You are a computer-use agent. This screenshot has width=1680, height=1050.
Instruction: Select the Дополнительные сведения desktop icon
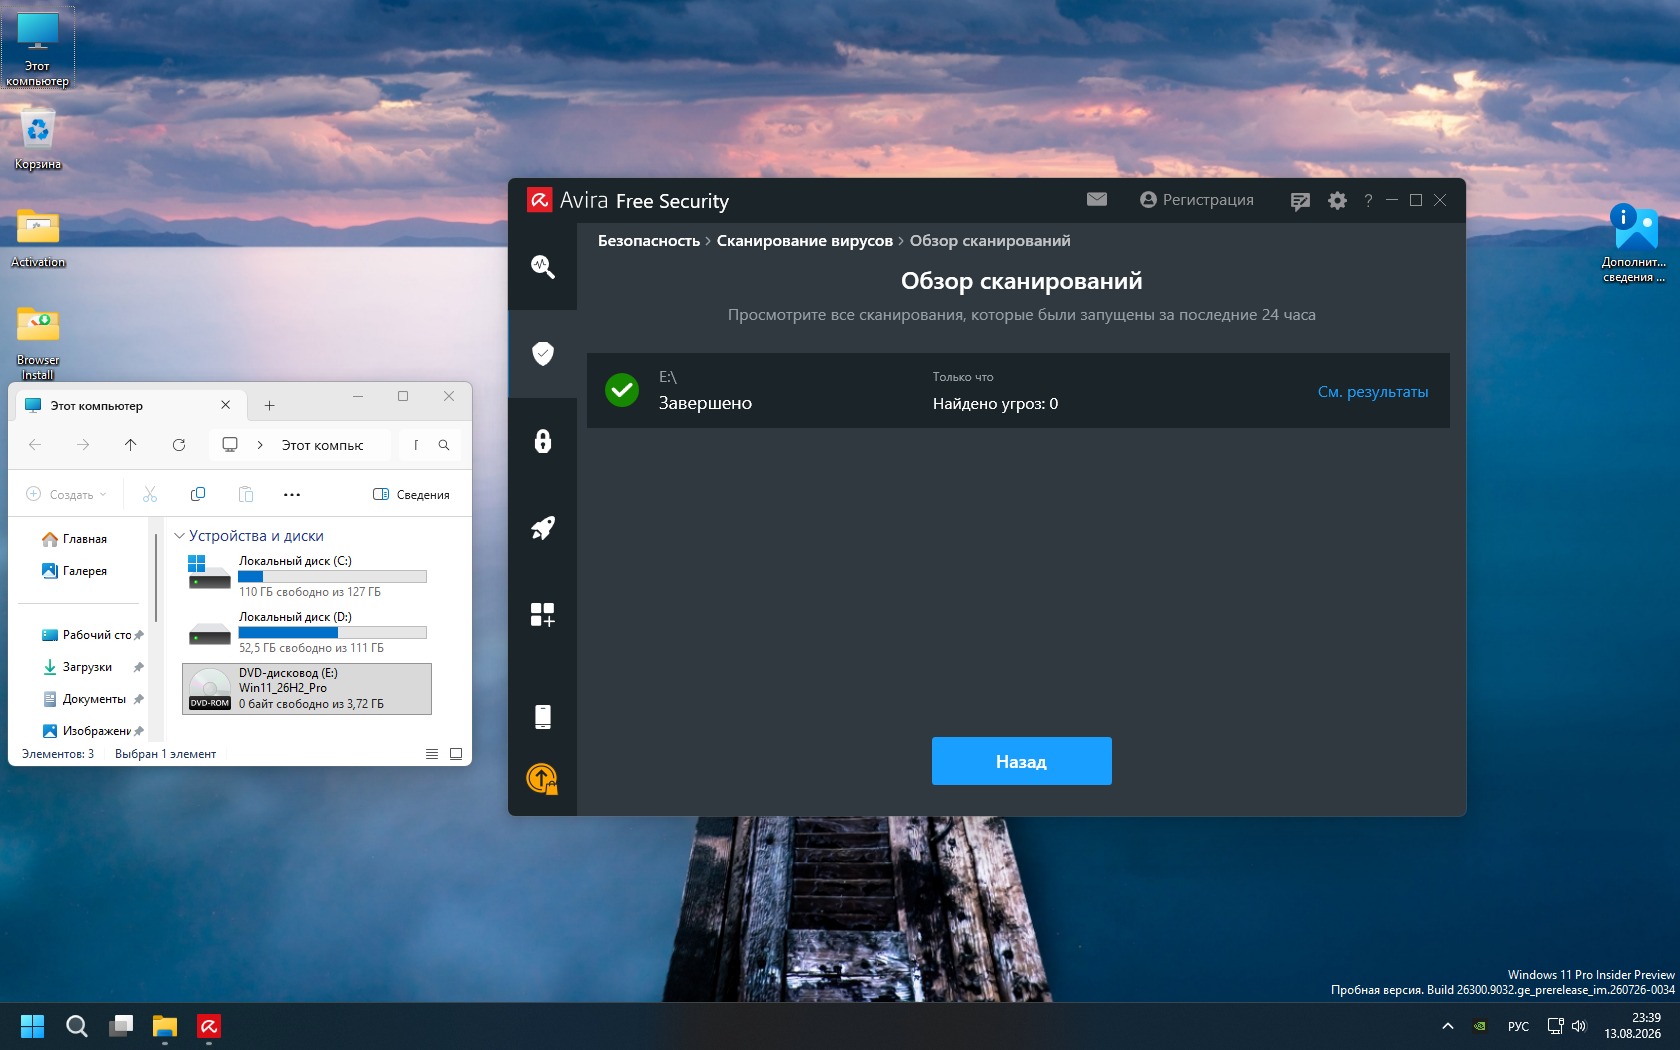click(x=1634, y=243)
